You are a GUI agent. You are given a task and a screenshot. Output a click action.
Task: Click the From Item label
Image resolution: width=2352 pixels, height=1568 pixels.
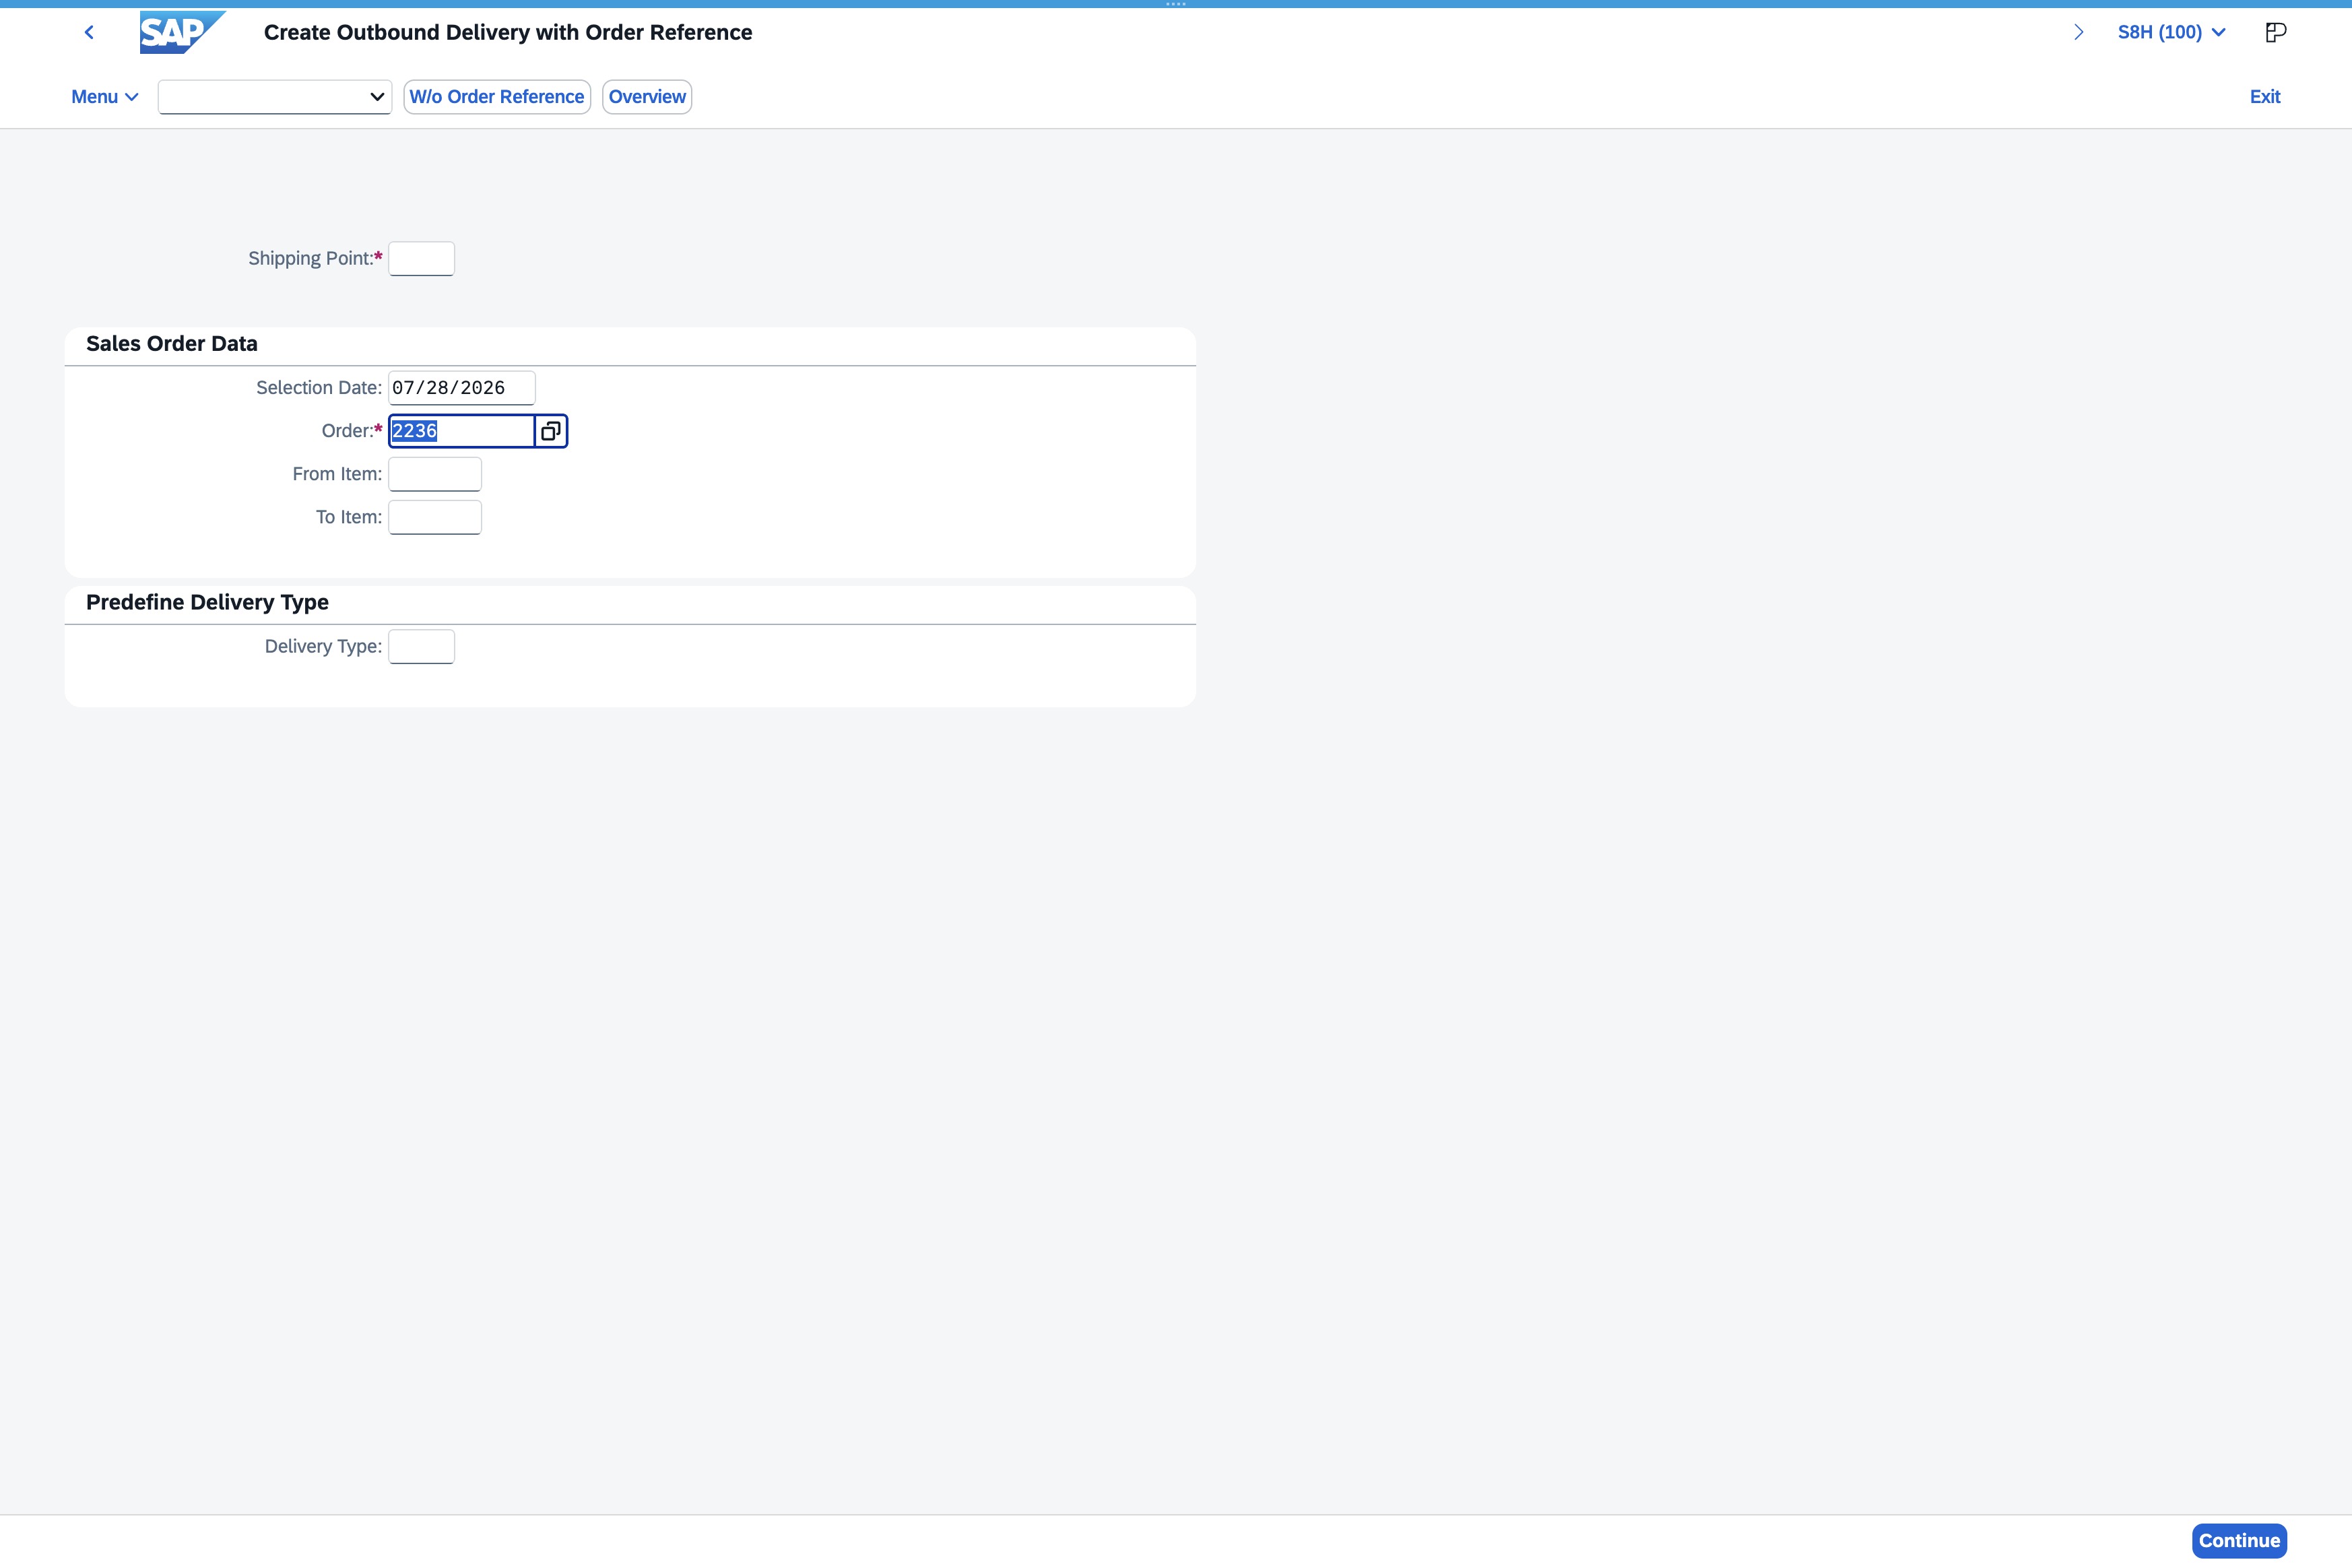[x=337, y=474]
